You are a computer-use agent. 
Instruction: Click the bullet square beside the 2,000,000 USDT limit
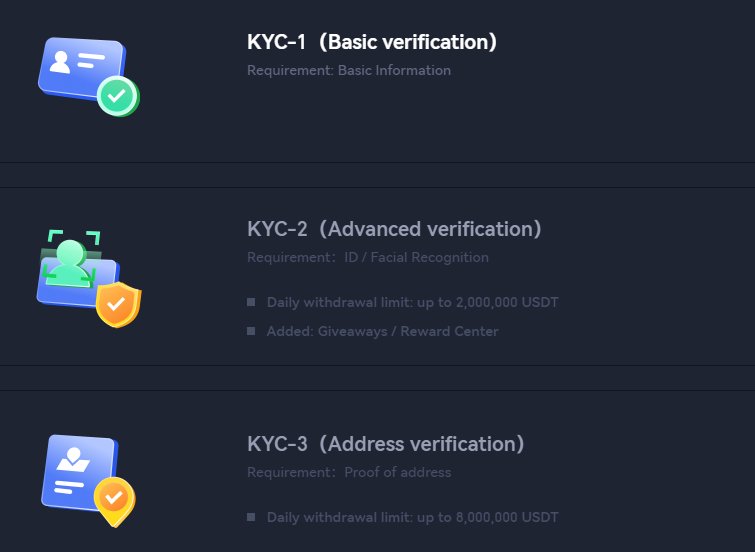pos(251,302)
